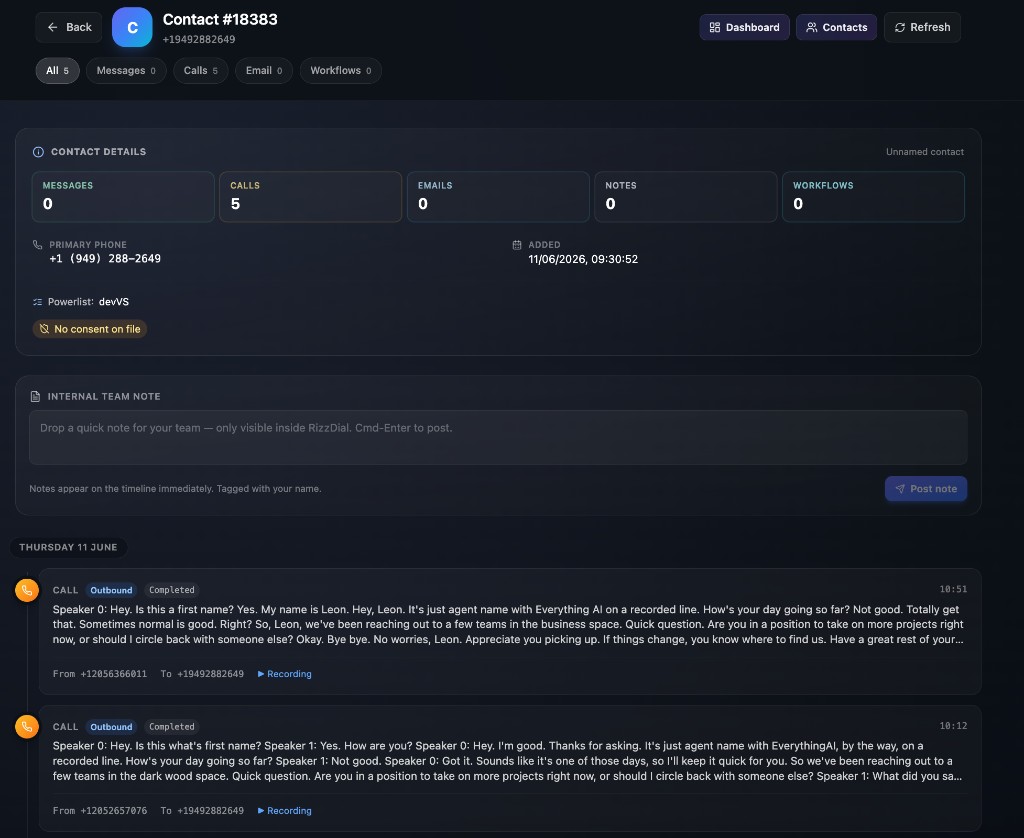1024x838 pixels.
Task: Click Completed tag on the 10:12 call
Action: click(172, 726)
